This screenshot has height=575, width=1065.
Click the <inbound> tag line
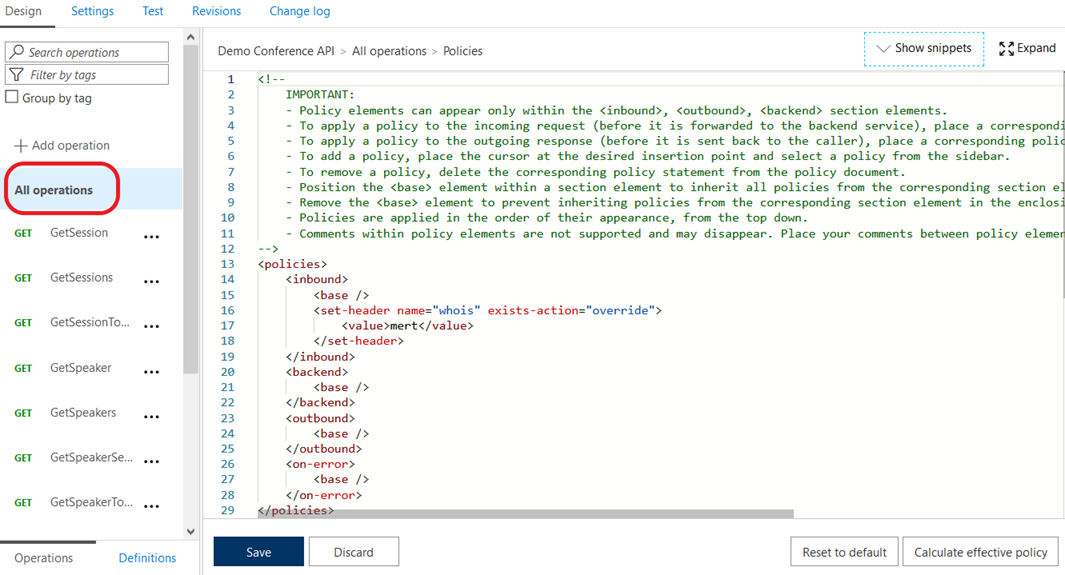[317, 280]
